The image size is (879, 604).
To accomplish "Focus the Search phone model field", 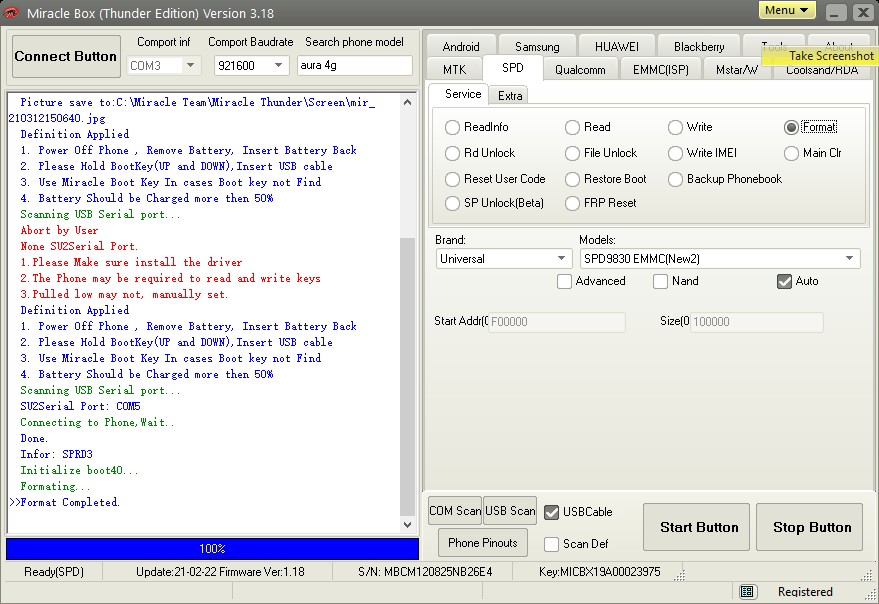I will pyautogui.click(x=354, y=66).
